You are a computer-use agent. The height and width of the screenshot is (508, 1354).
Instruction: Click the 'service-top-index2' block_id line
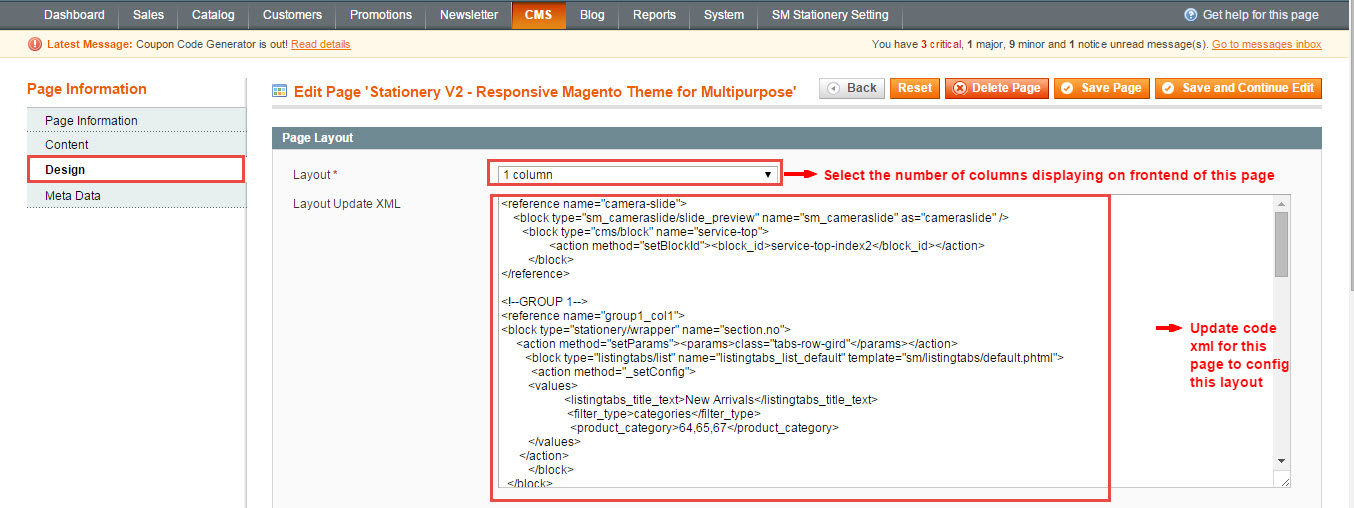767,245
